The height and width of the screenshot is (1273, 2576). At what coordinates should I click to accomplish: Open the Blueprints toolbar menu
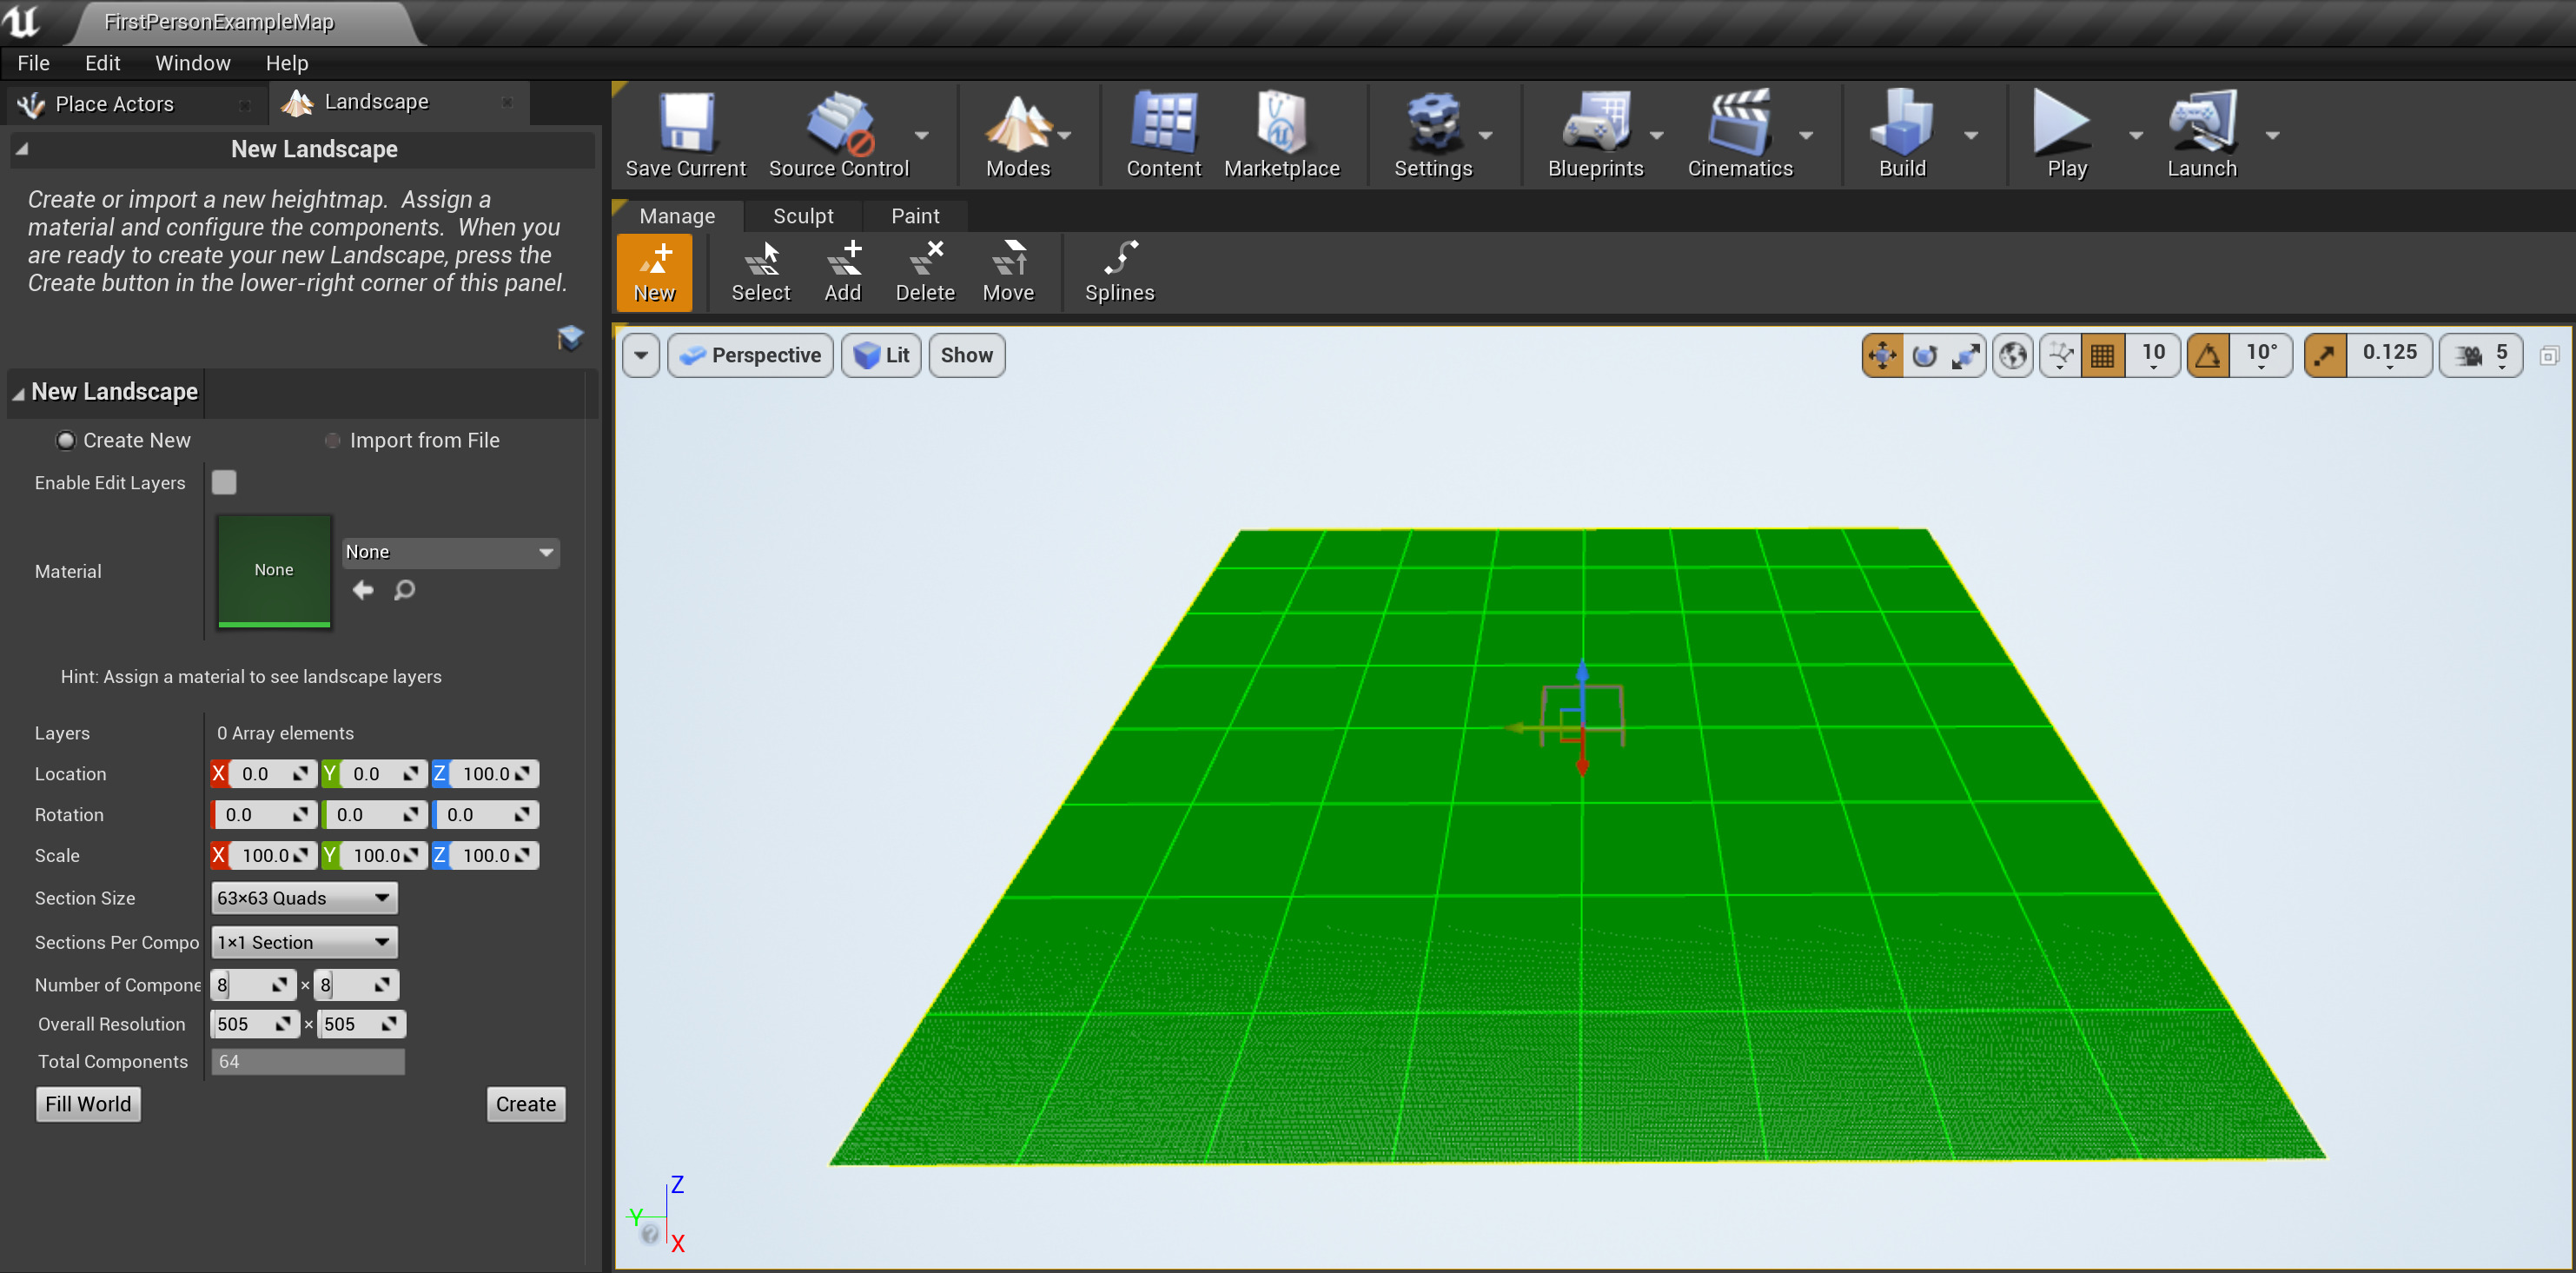1657,136
